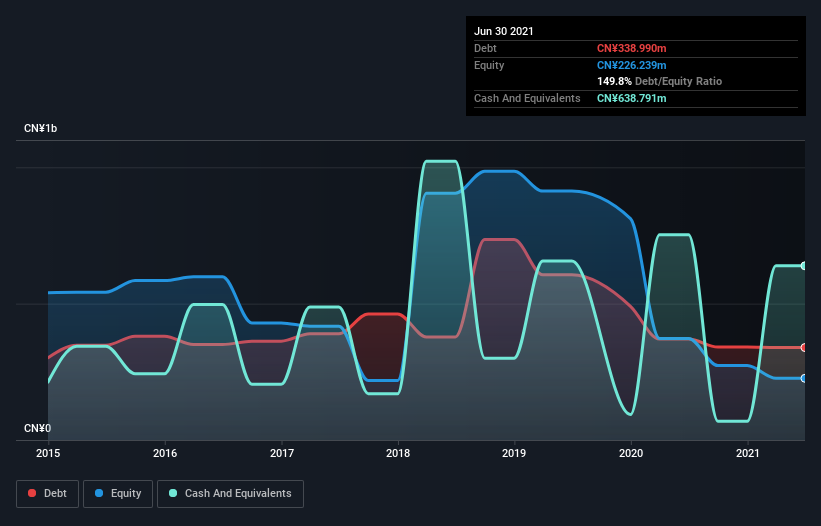Screen dimensions: 821x526
Task: Click the CN¥638.791m cash value
Action: tap(631, 98)
